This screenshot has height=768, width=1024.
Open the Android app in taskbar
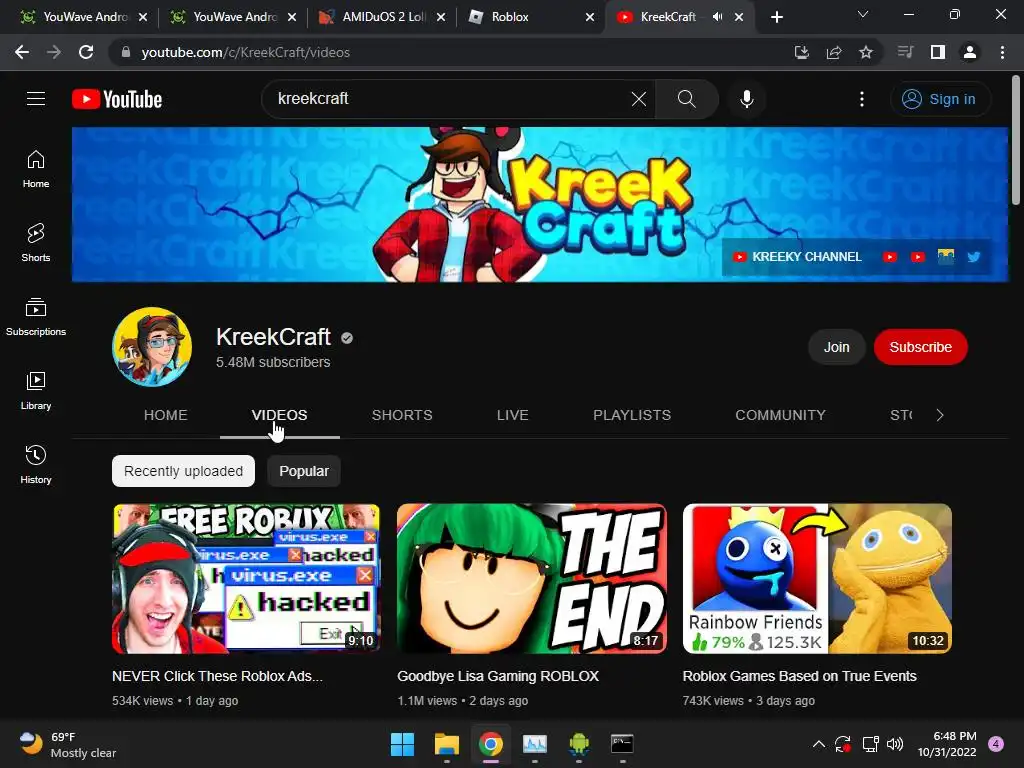point(579,744)
